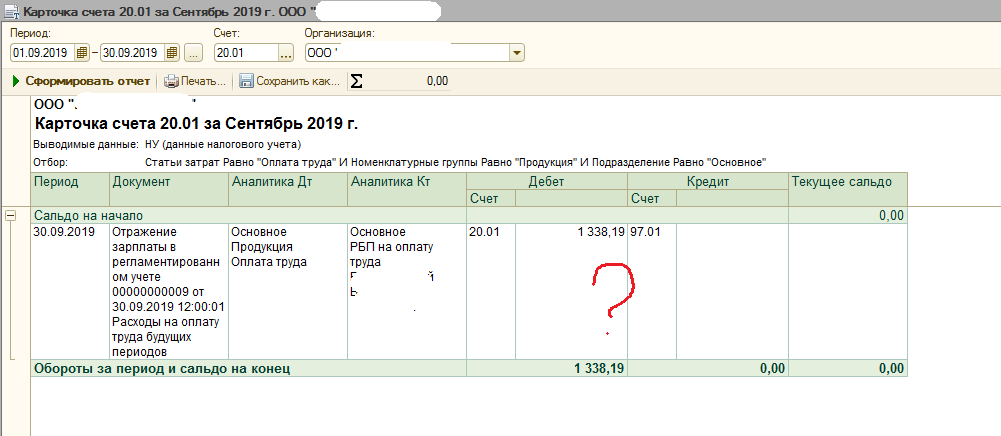Open calendar for period end date
Image resolution: width=1001 pixels, height=436 pixels.
point(171,53)
